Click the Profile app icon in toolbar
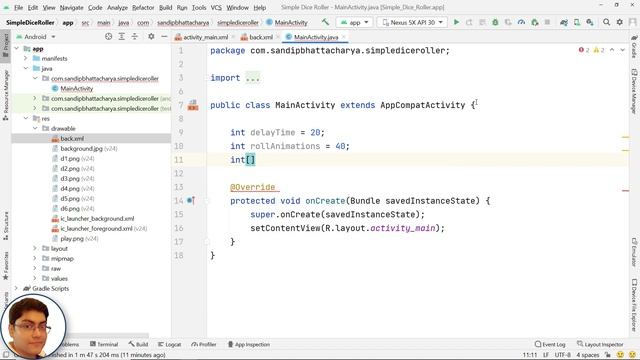Screen dimensions: 640x360 click(521, 22)
